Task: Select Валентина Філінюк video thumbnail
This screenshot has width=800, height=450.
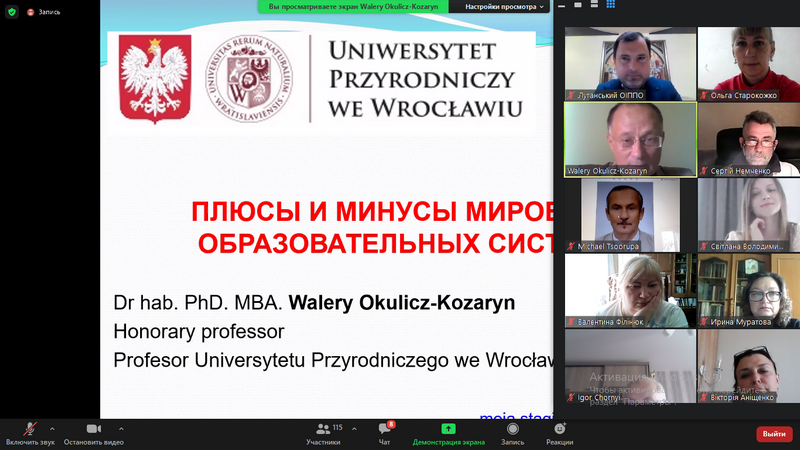Action: click(630, 290)
